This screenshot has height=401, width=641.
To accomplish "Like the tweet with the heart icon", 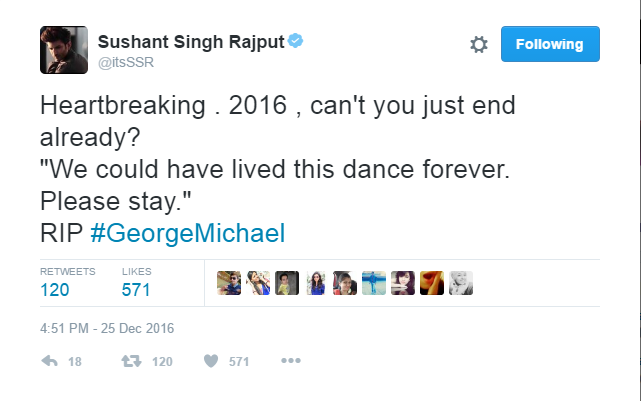I will [210, 361].
